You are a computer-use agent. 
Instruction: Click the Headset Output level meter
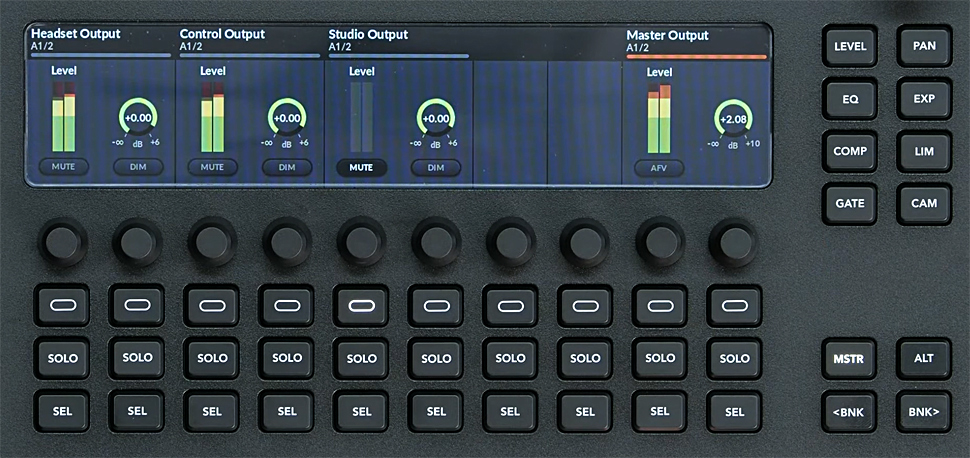tap(64, 117)
